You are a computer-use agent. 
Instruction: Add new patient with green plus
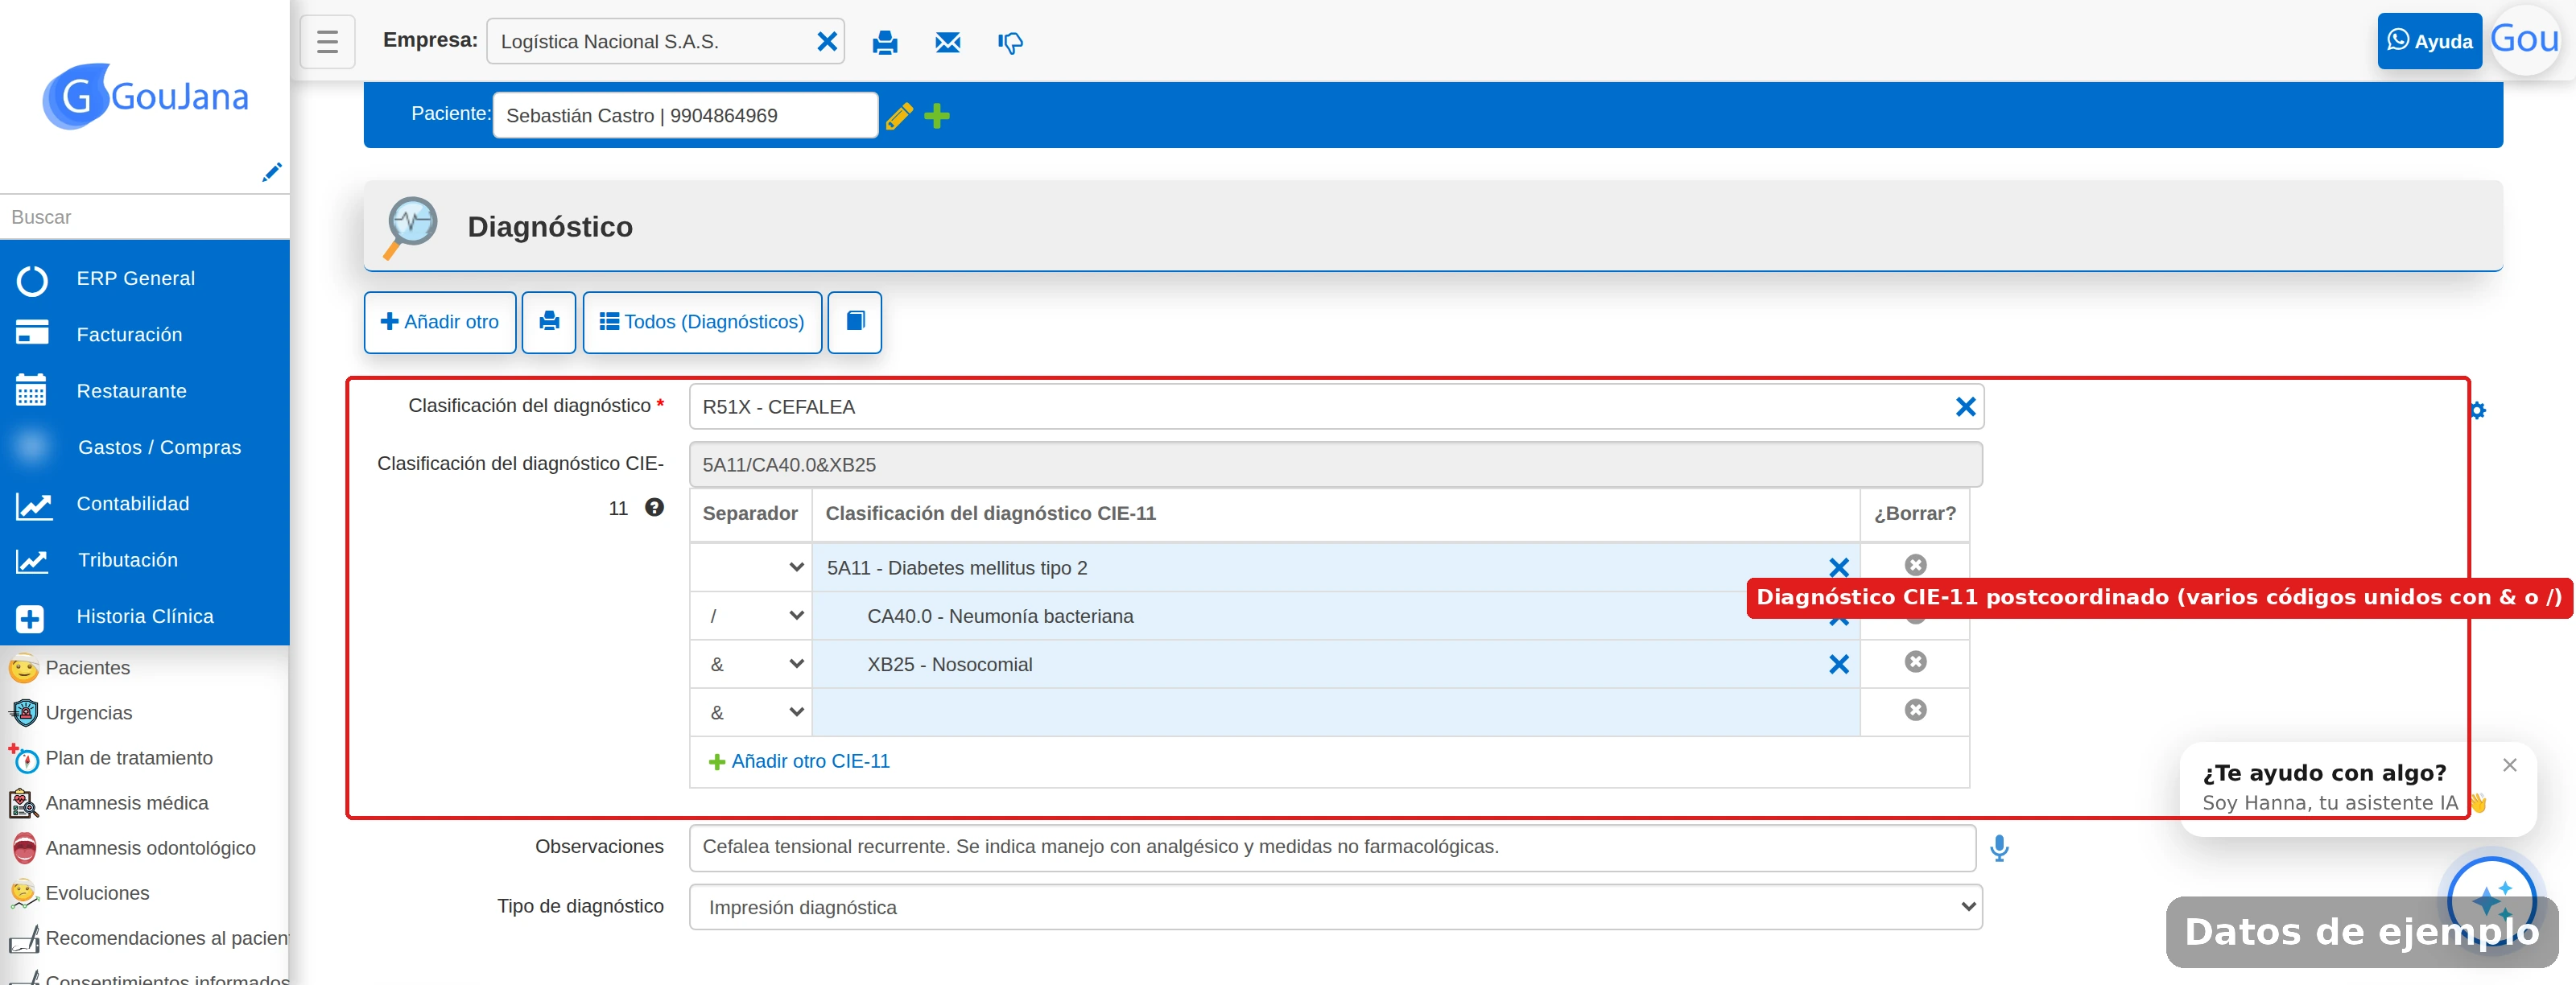pyautogui.click(x=937, y=116)
